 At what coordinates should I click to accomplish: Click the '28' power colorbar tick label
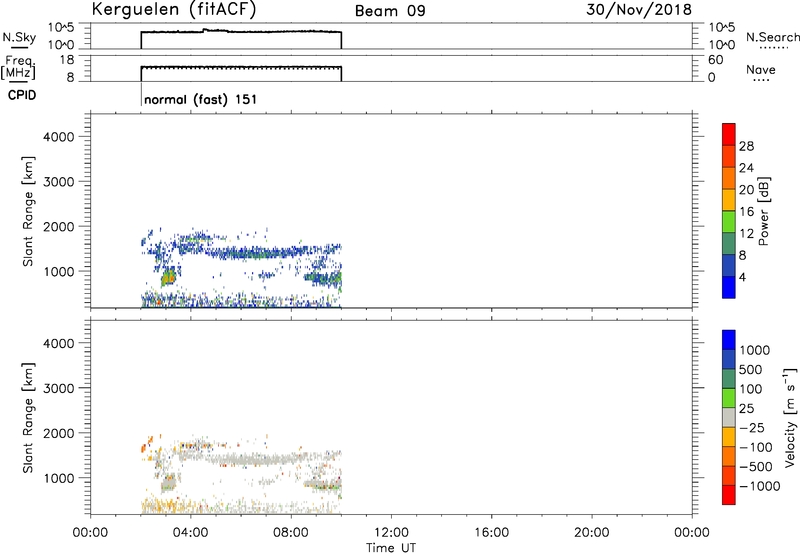pos(746,146)
